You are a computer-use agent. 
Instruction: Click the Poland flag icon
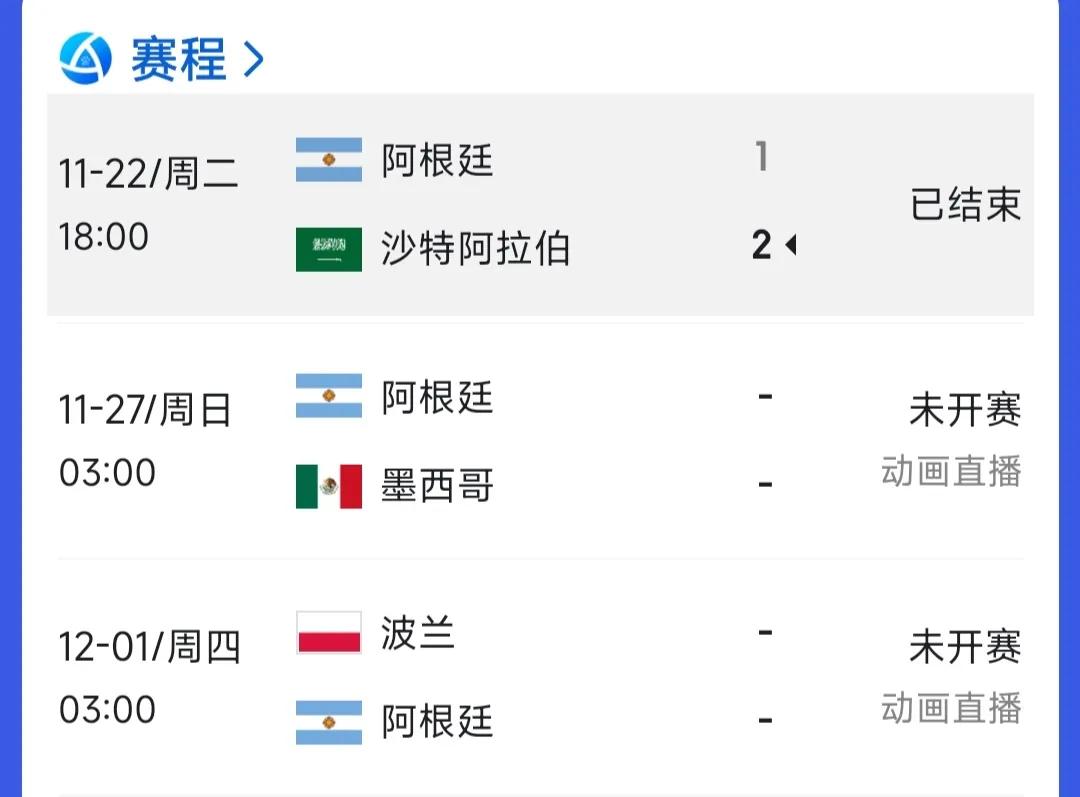(329, 632)
